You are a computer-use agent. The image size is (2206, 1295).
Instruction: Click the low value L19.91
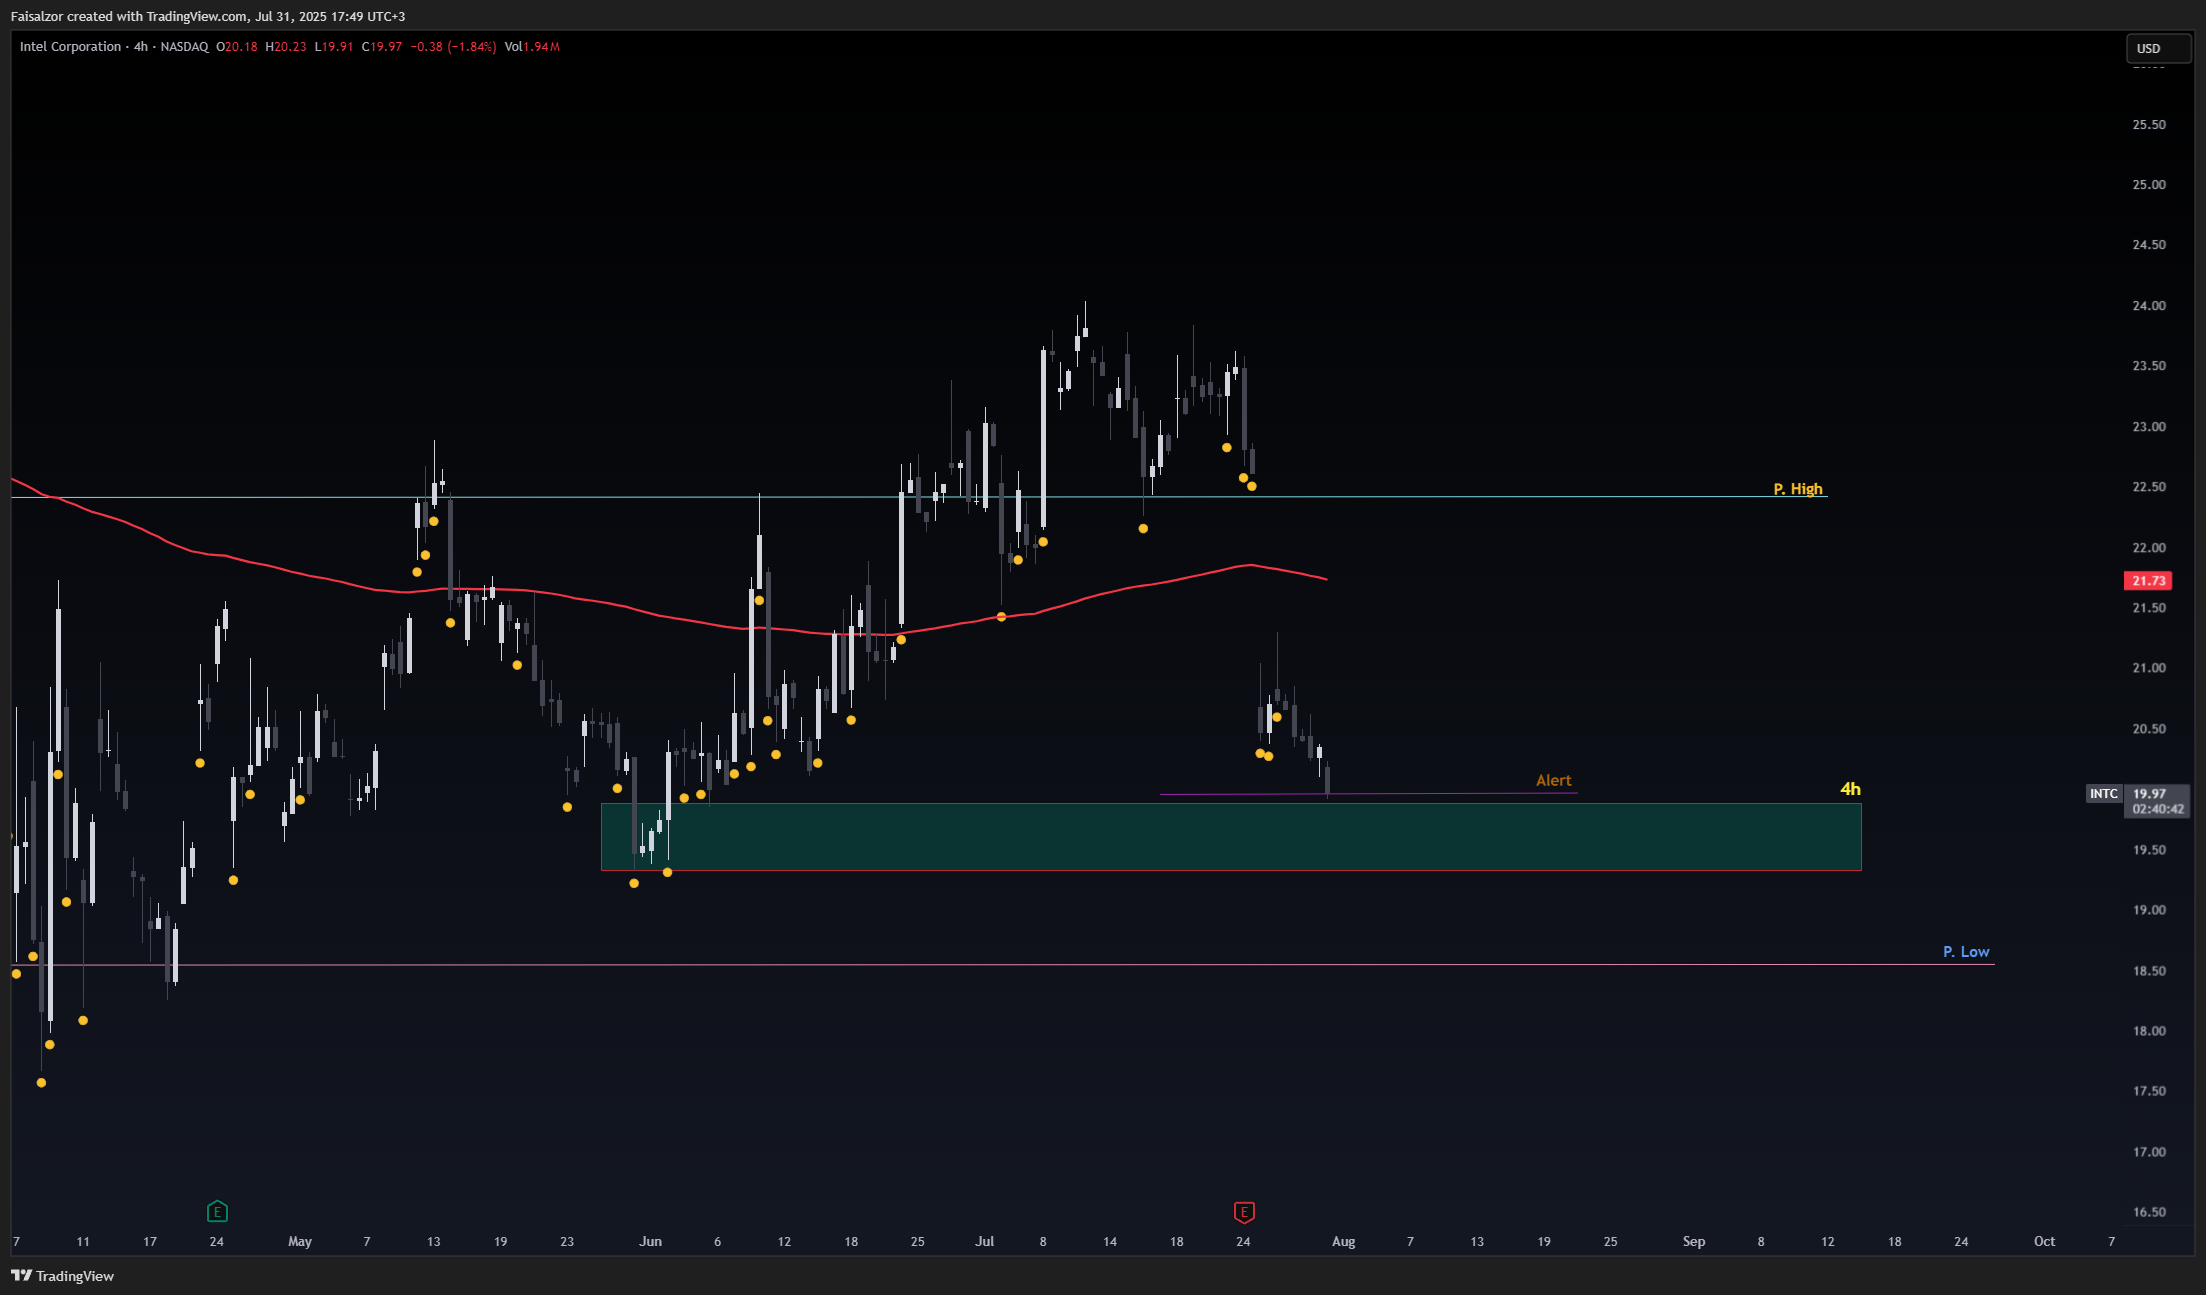(334, 47)
